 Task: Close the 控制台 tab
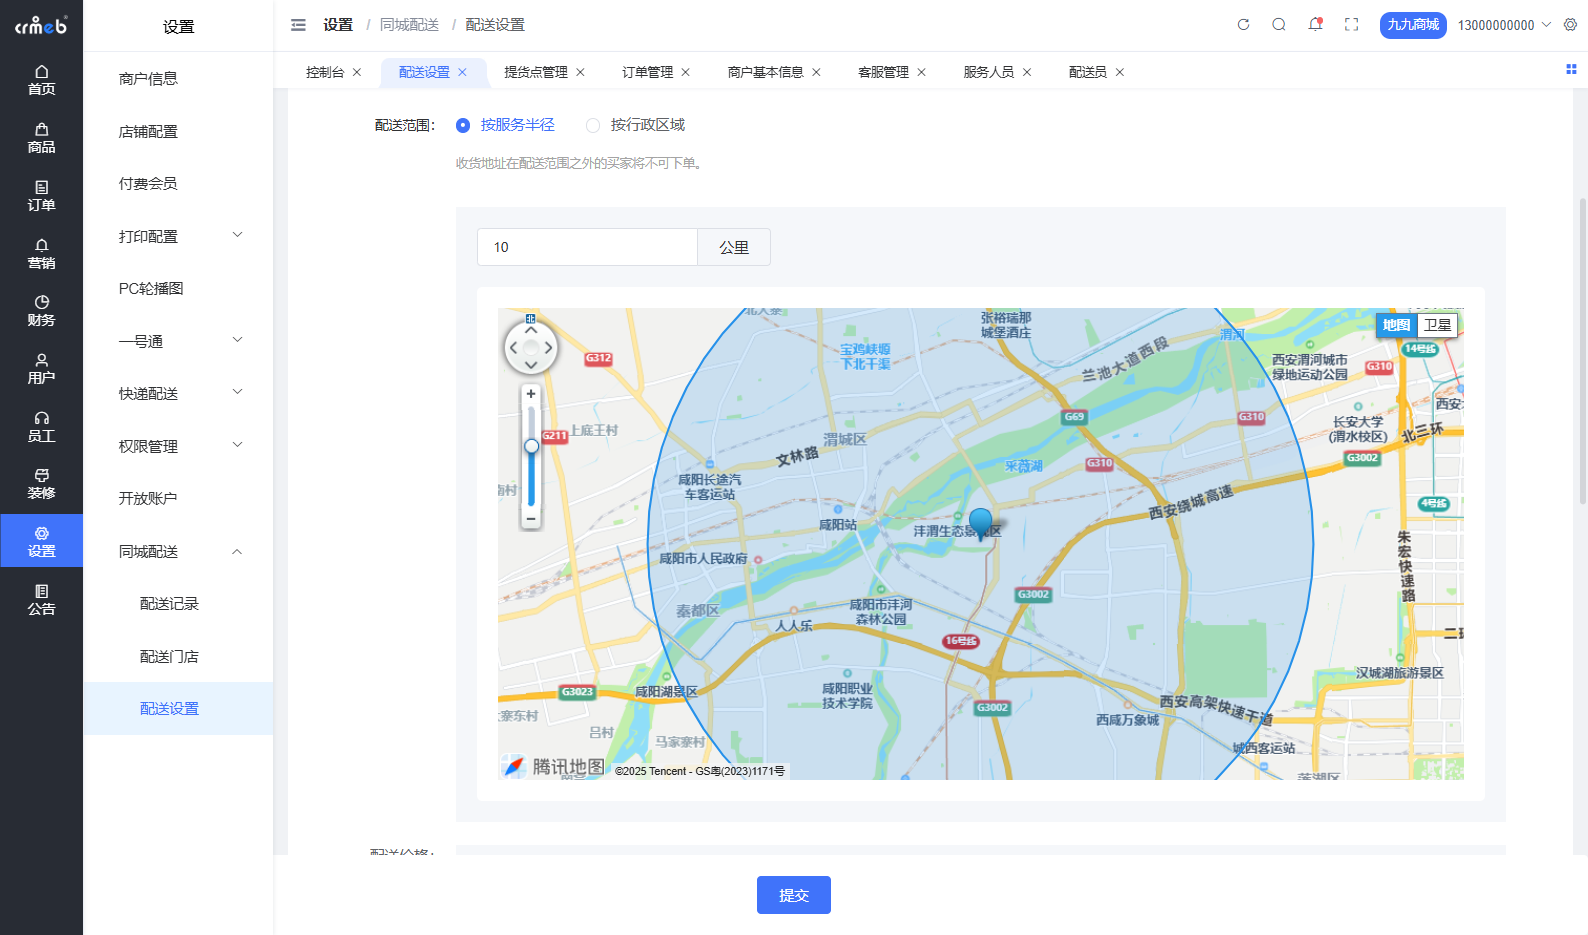click(357, 72)
